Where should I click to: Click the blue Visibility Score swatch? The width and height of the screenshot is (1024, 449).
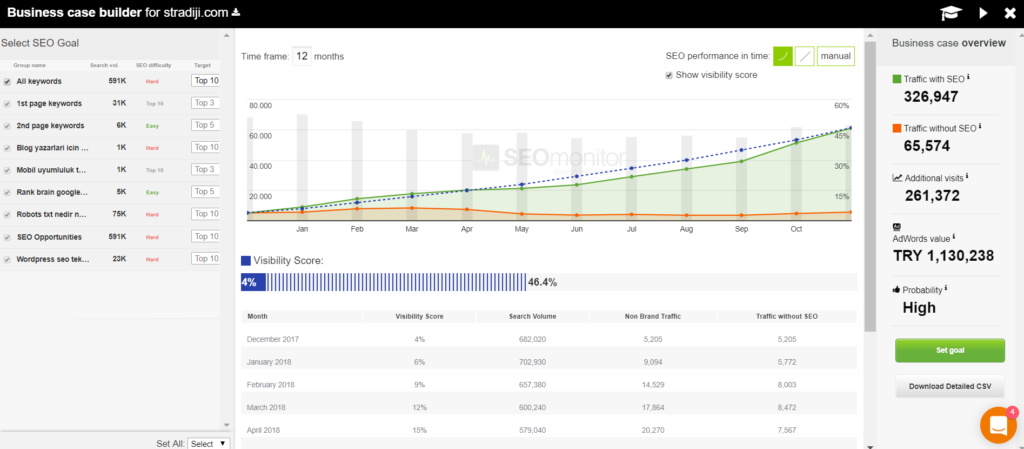(x=246, y=260)
